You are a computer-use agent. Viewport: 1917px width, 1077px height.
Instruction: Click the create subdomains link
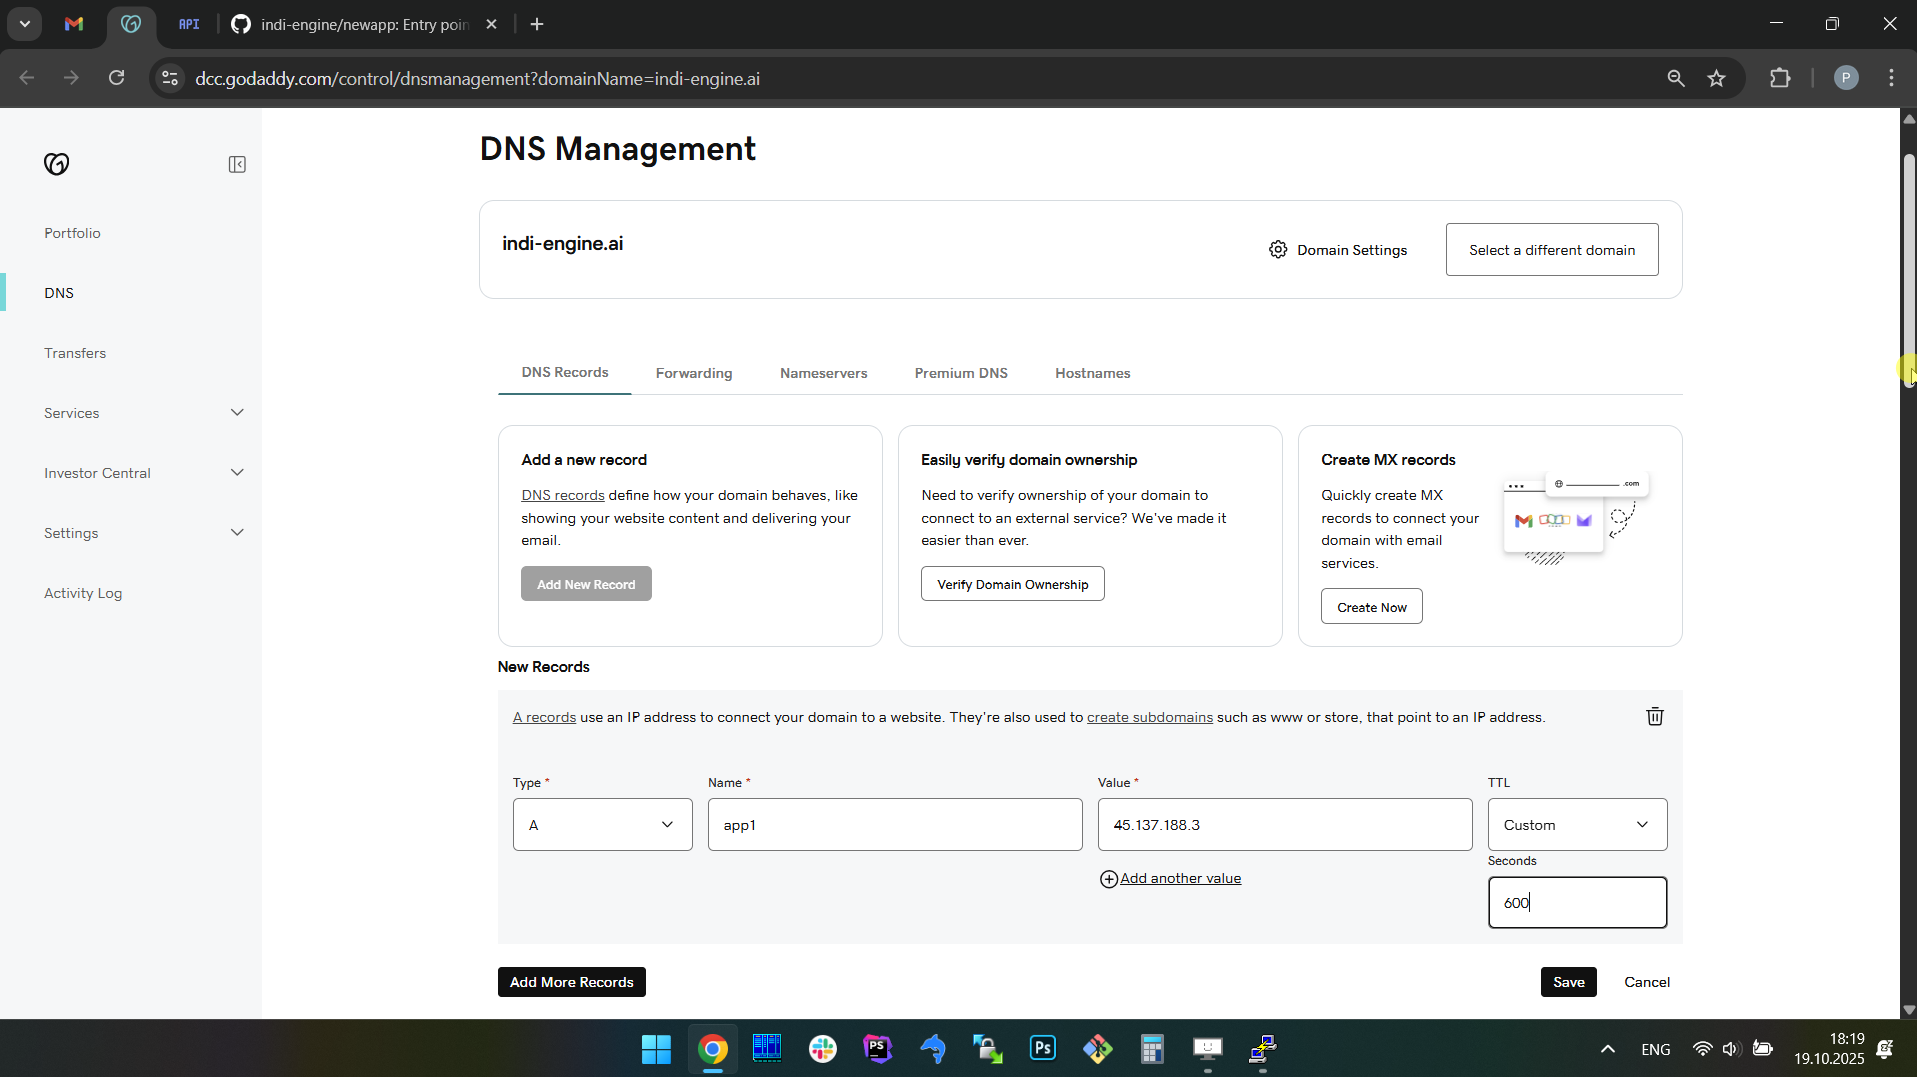(1149, 717)
